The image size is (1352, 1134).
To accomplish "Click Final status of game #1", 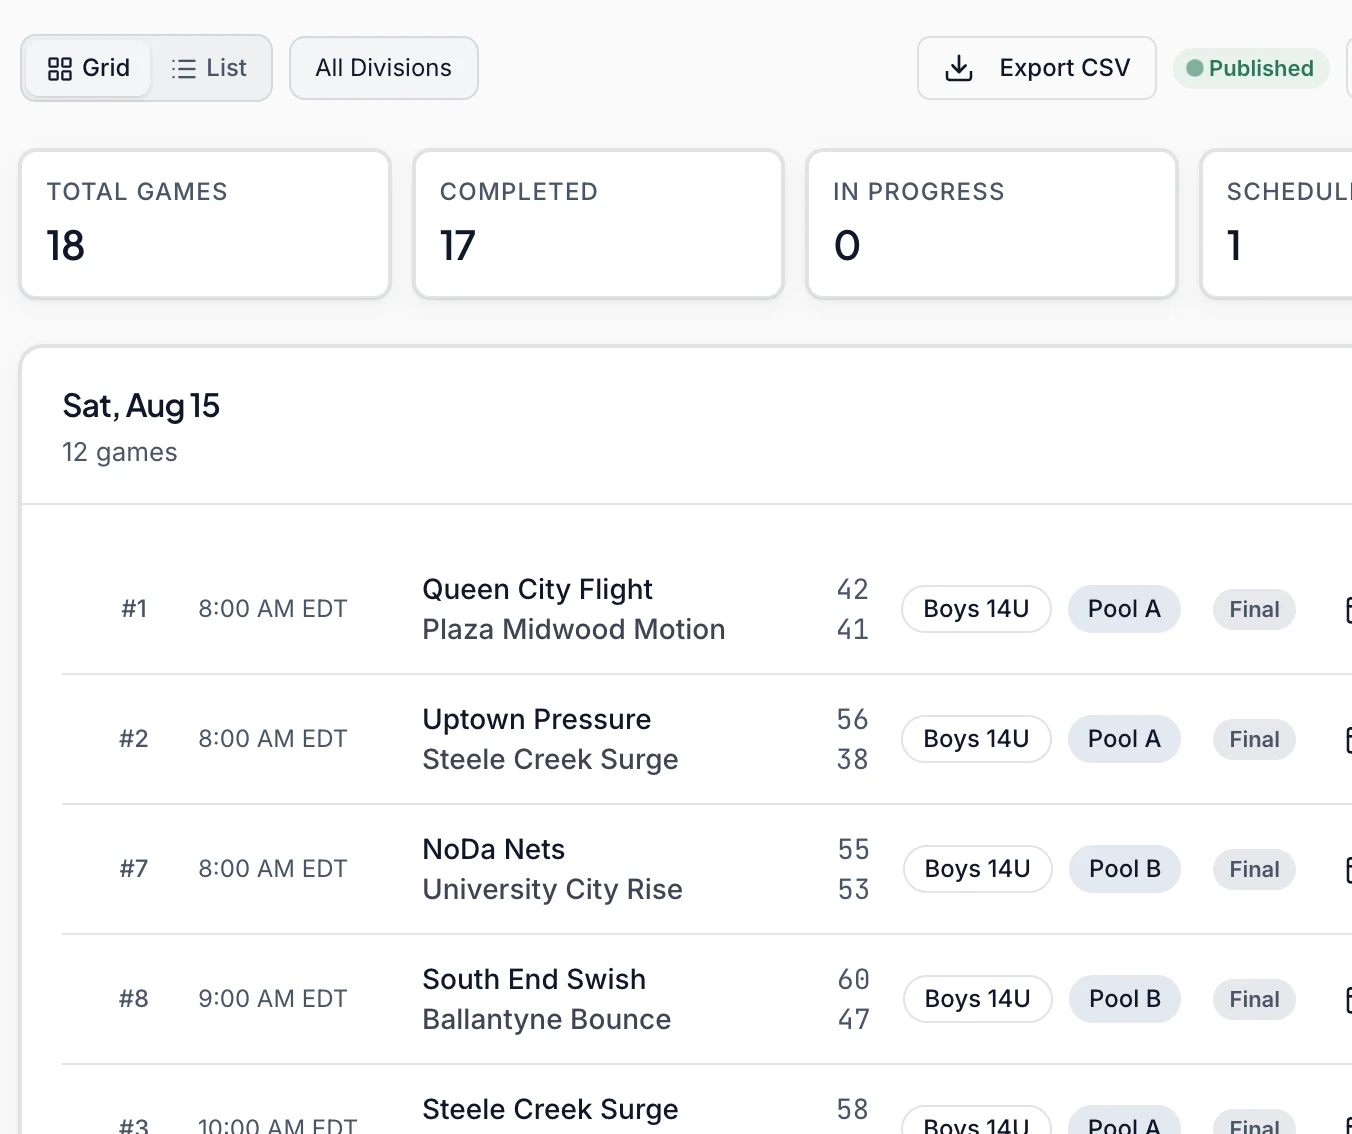I will pos(1254,609).
